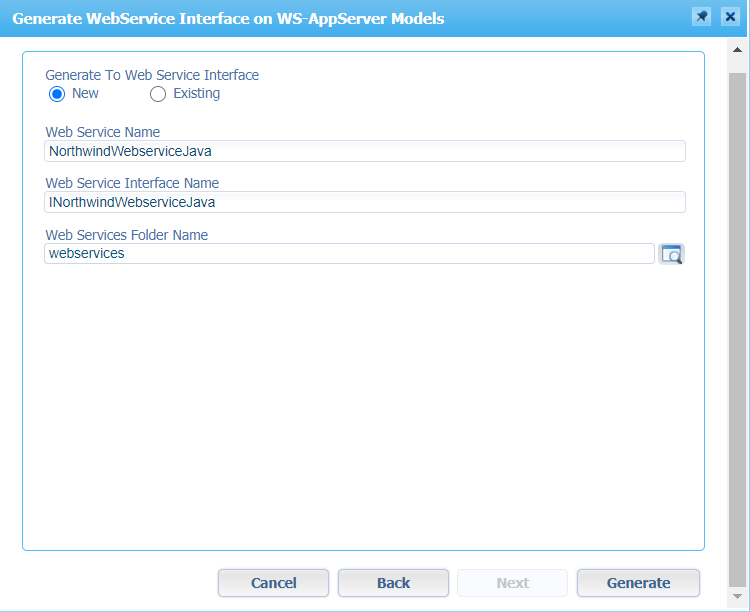750x612 pixels.
Task: Choose the Existing radio button
Action: (157, 94)
